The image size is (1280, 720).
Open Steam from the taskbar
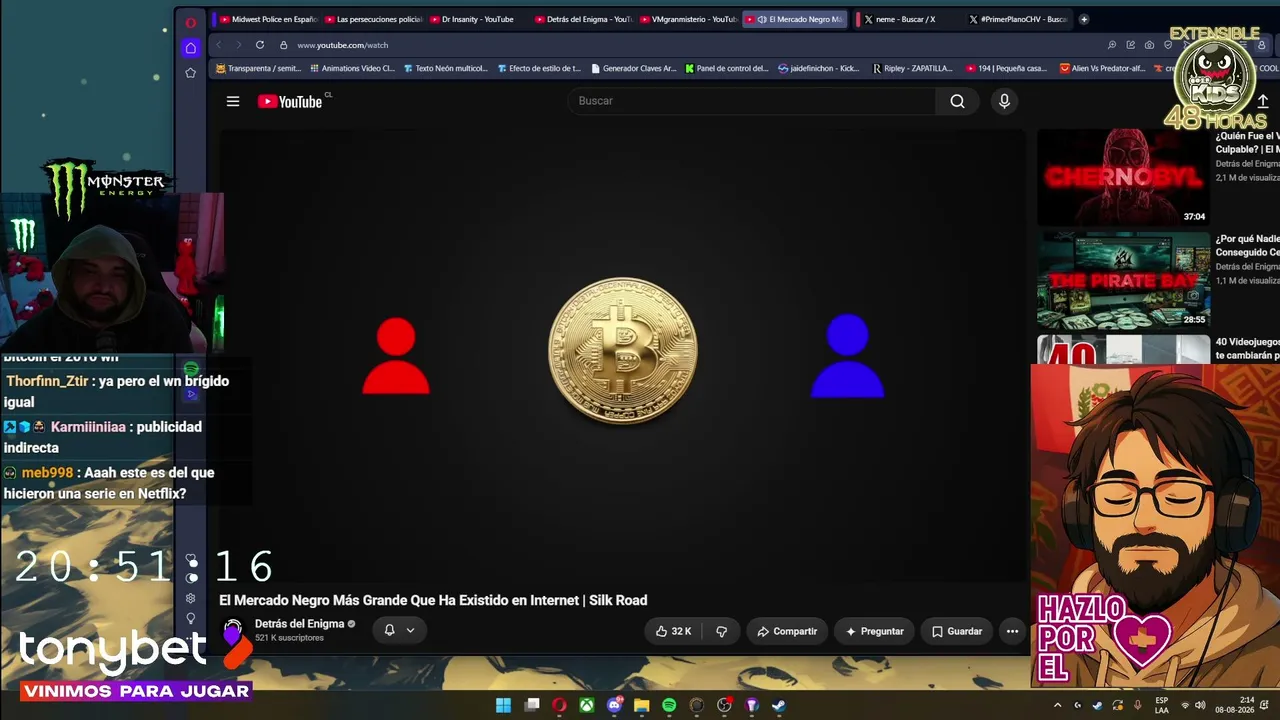coord(778,705)
